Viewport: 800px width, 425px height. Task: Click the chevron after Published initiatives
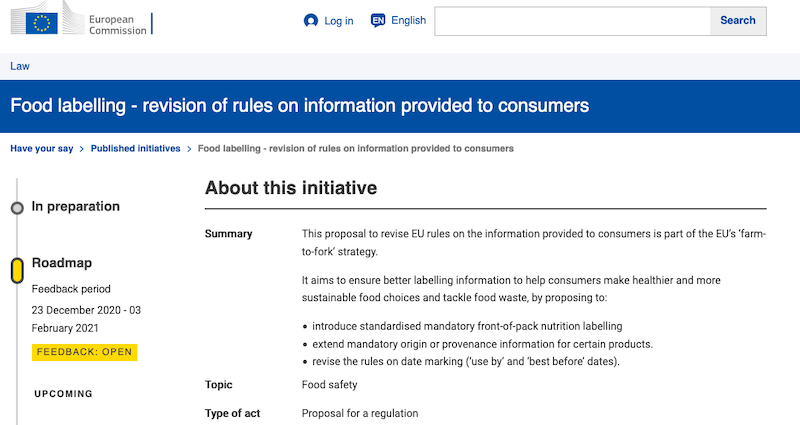189,149
